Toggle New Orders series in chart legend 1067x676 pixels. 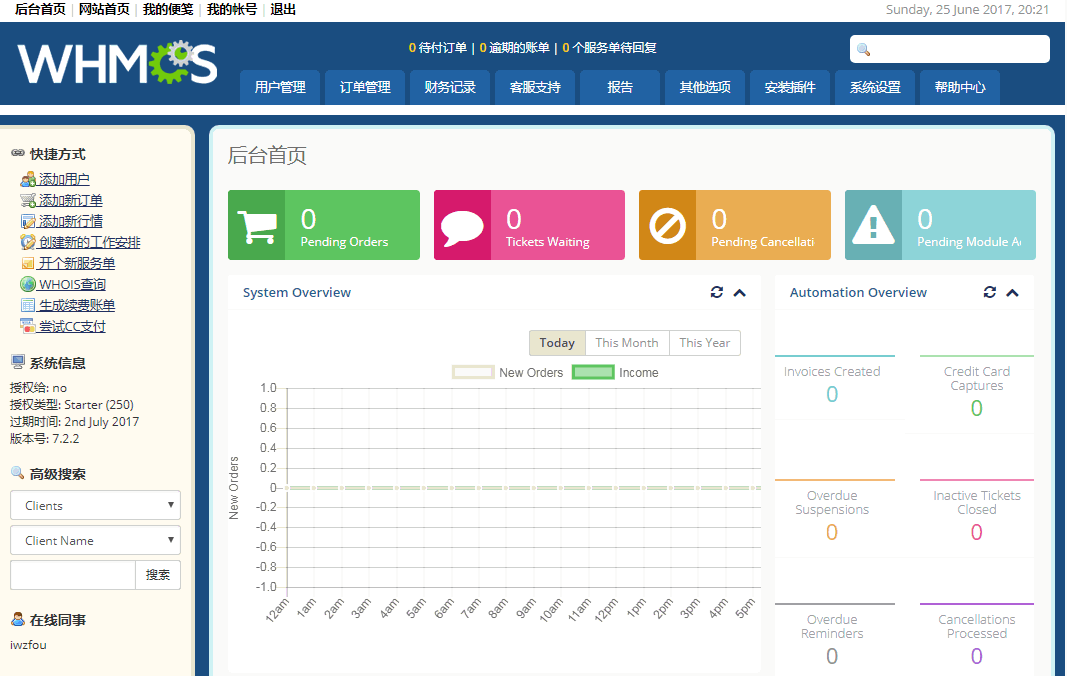[x=473, y=373]
